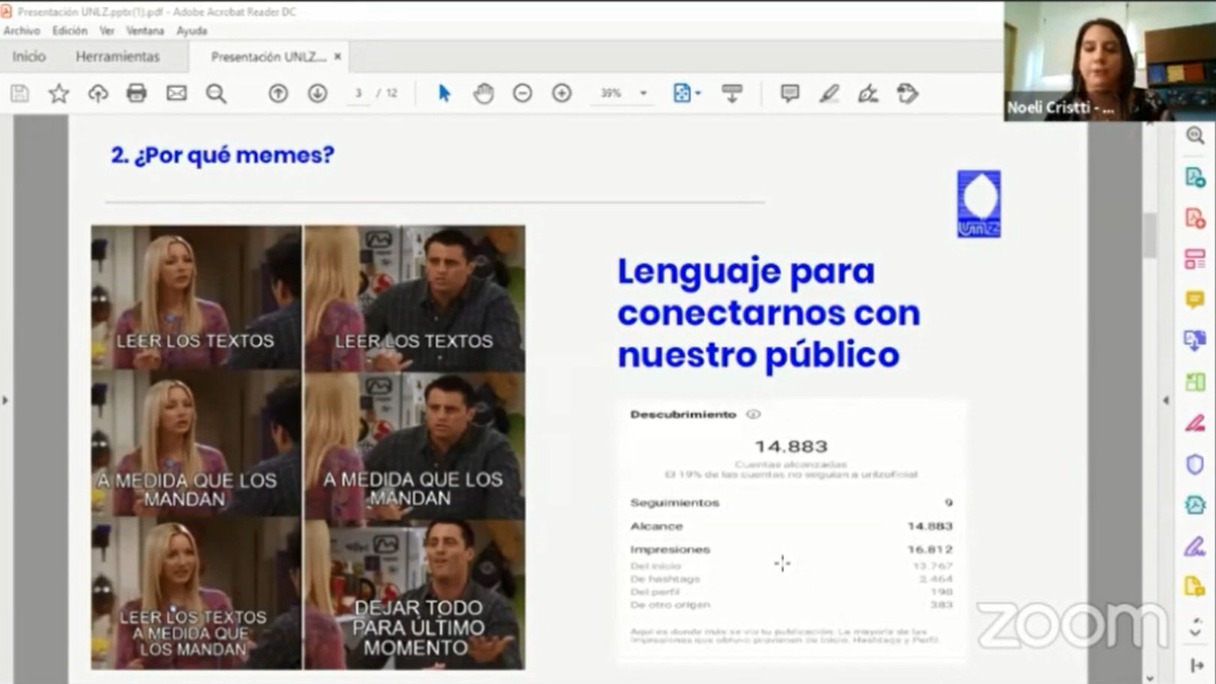Select the hand pan tool
The height and width of the screenshot is (684, 1216).
(484, 93)
